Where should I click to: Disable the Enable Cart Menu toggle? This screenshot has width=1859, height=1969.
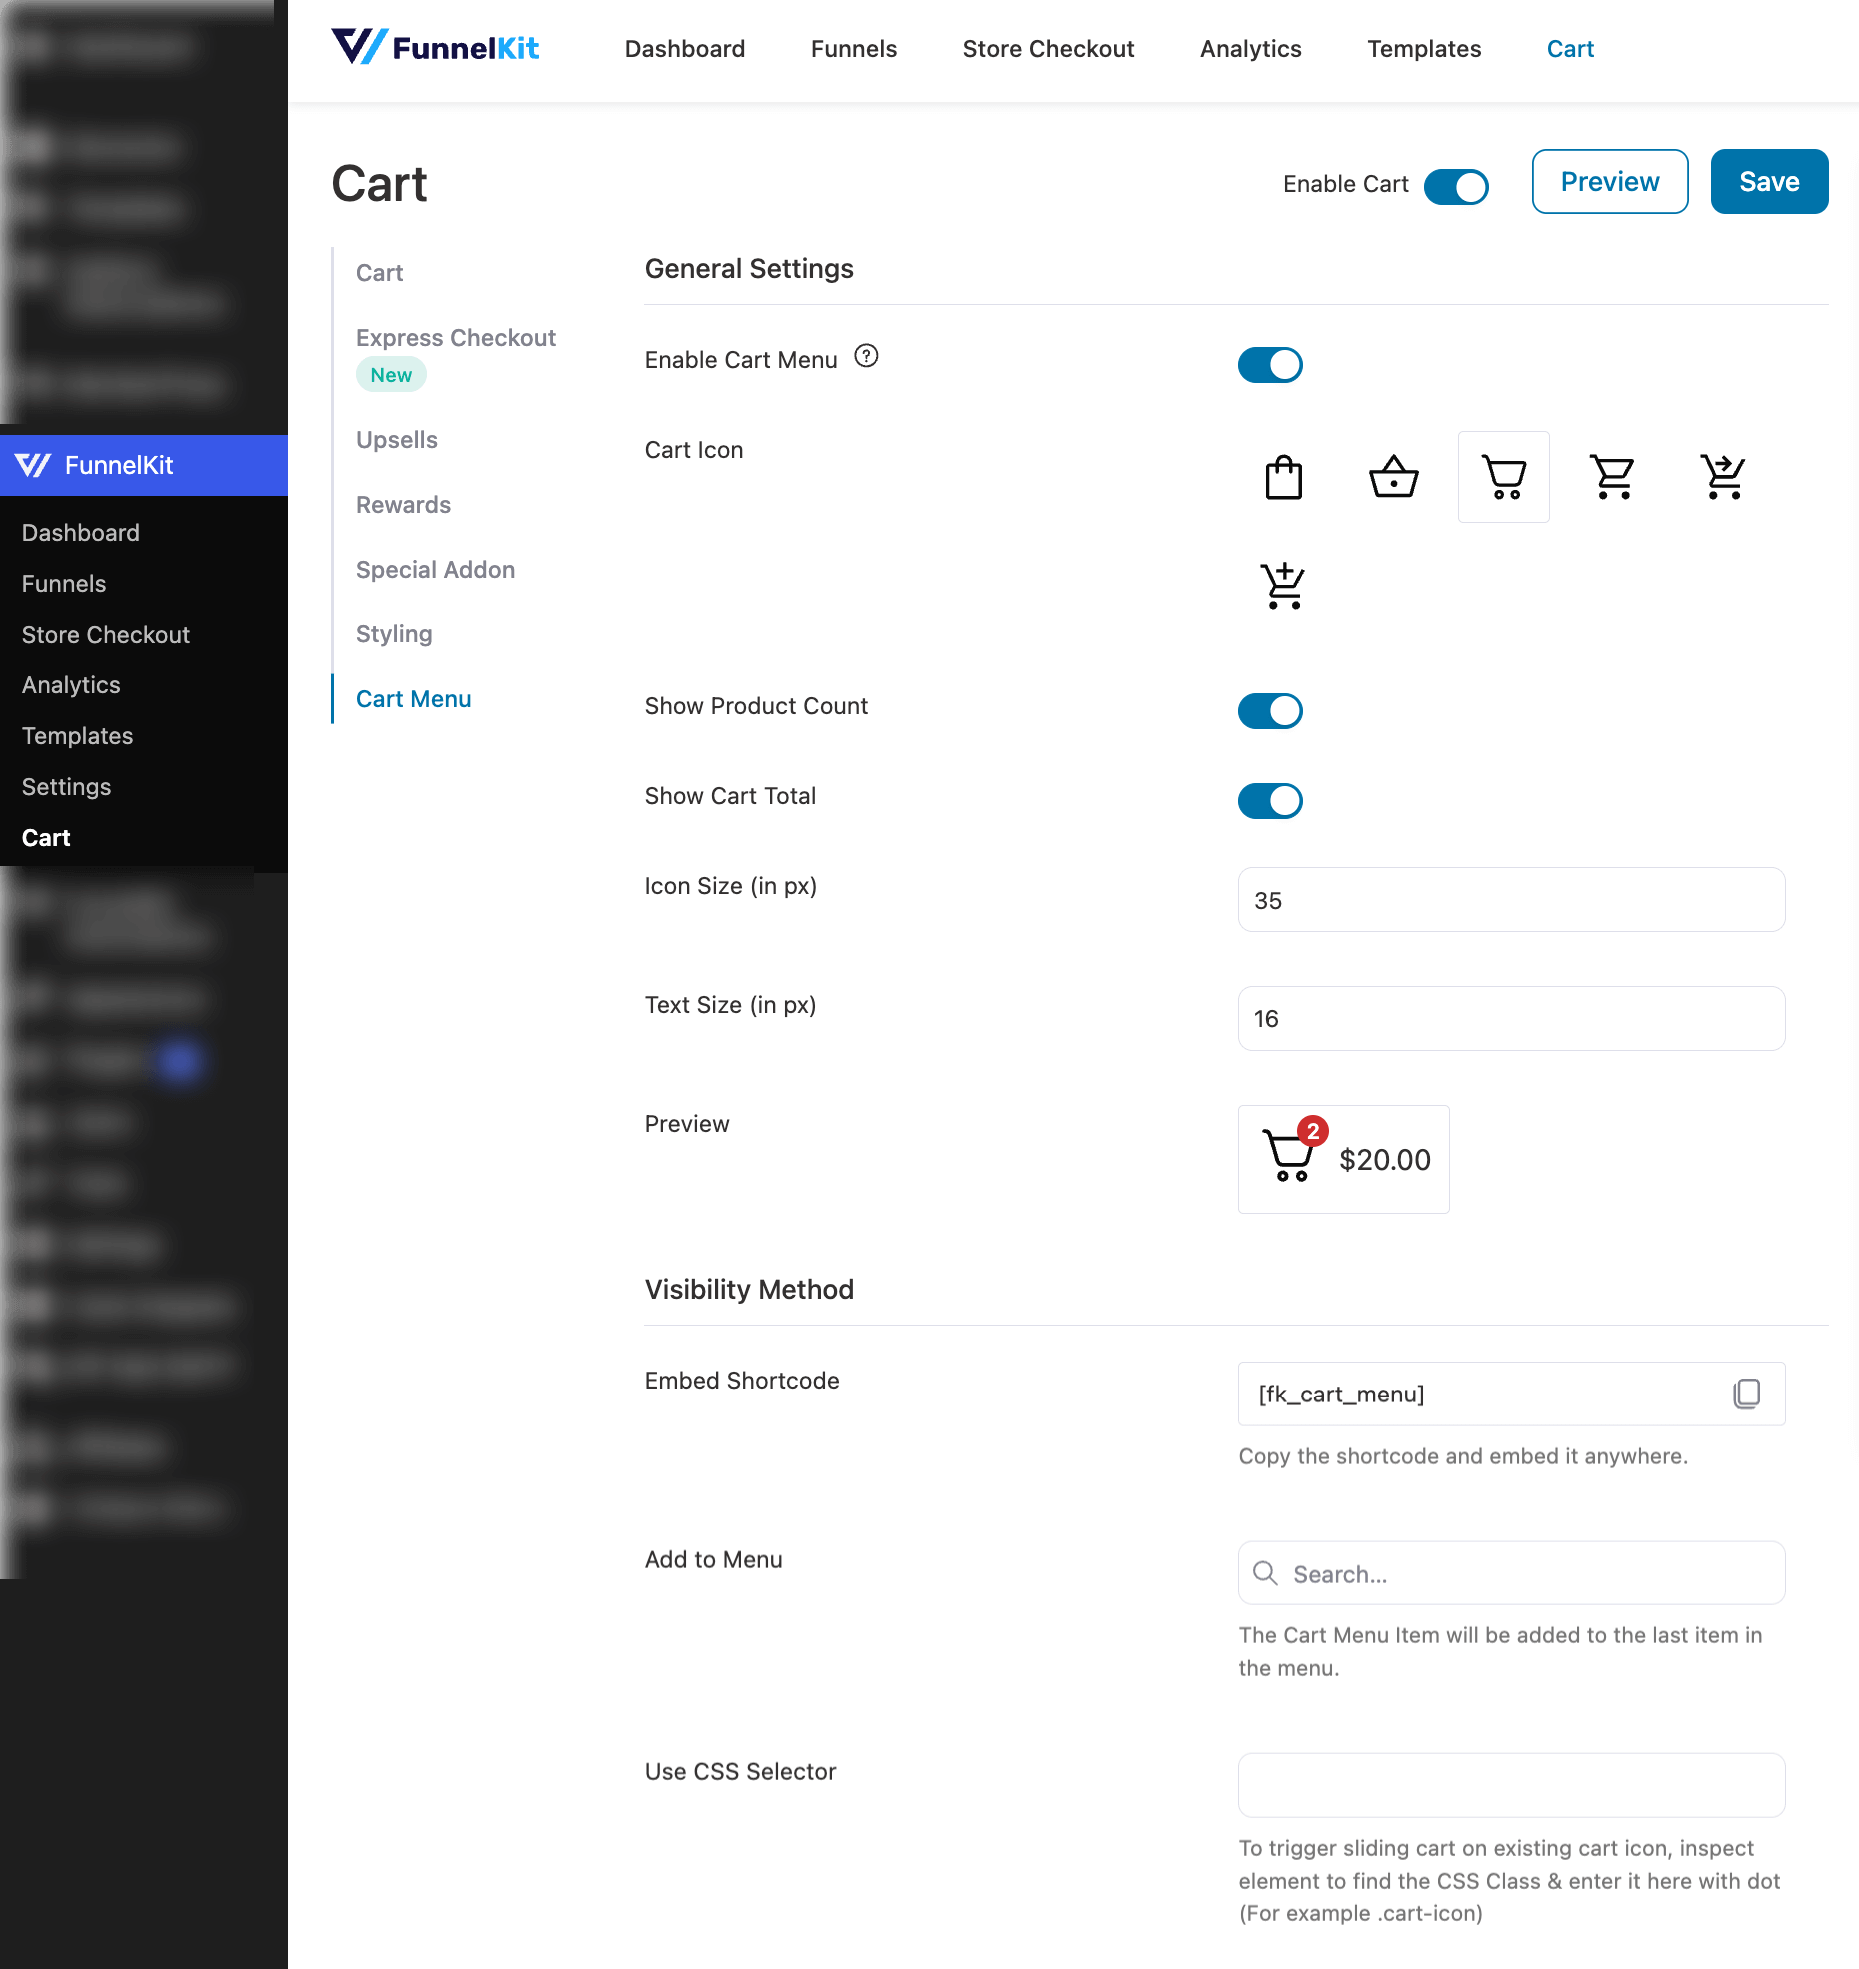point(1270,365)
